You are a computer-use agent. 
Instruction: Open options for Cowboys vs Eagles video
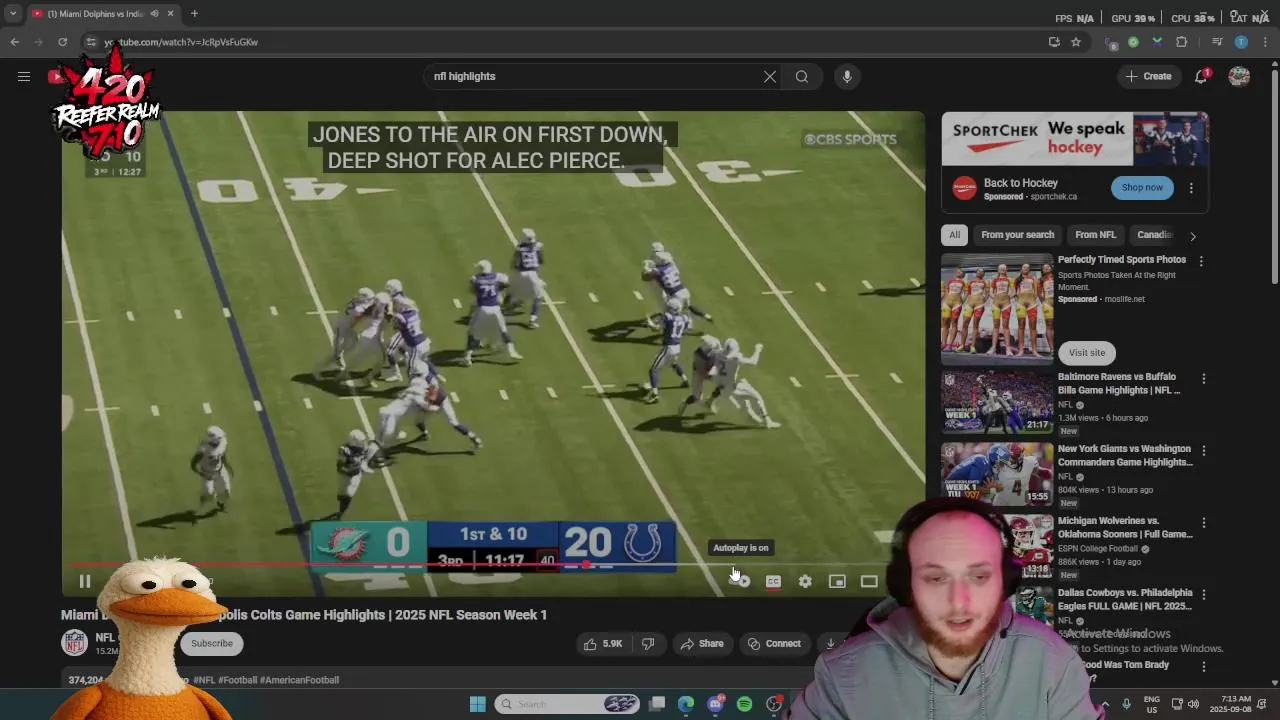click(x=1203, y=595)
